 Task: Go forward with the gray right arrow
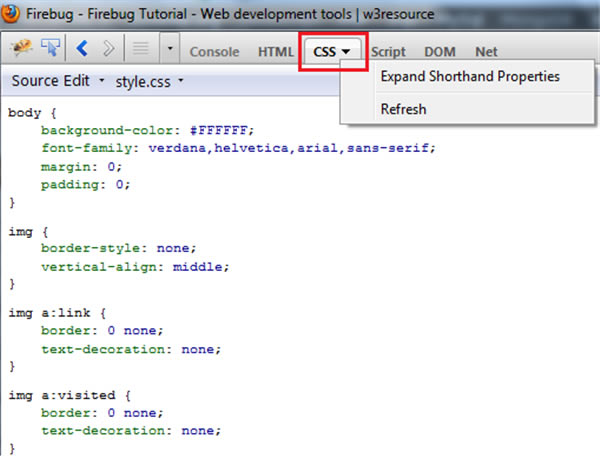[108, 49]
